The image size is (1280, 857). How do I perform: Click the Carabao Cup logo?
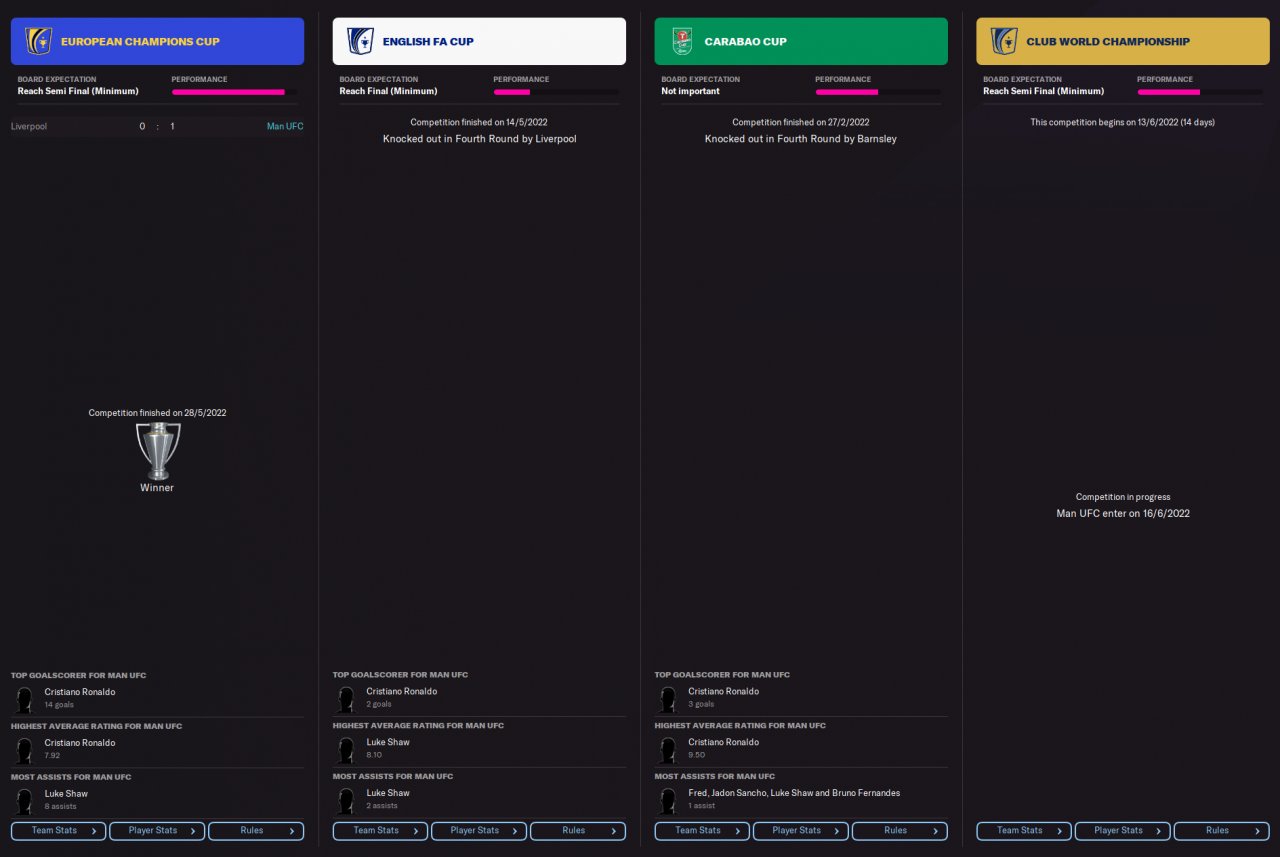(682, 41)
